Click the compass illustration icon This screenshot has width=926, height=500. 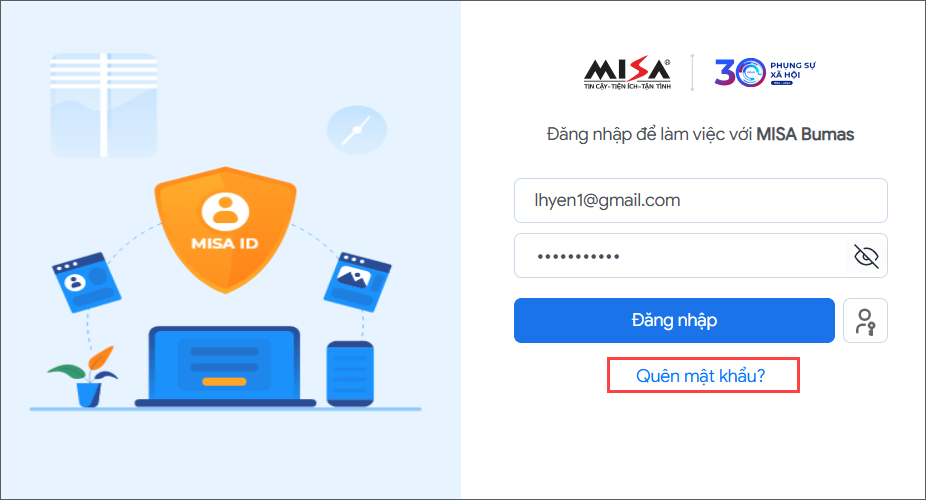tap(357, 130)
